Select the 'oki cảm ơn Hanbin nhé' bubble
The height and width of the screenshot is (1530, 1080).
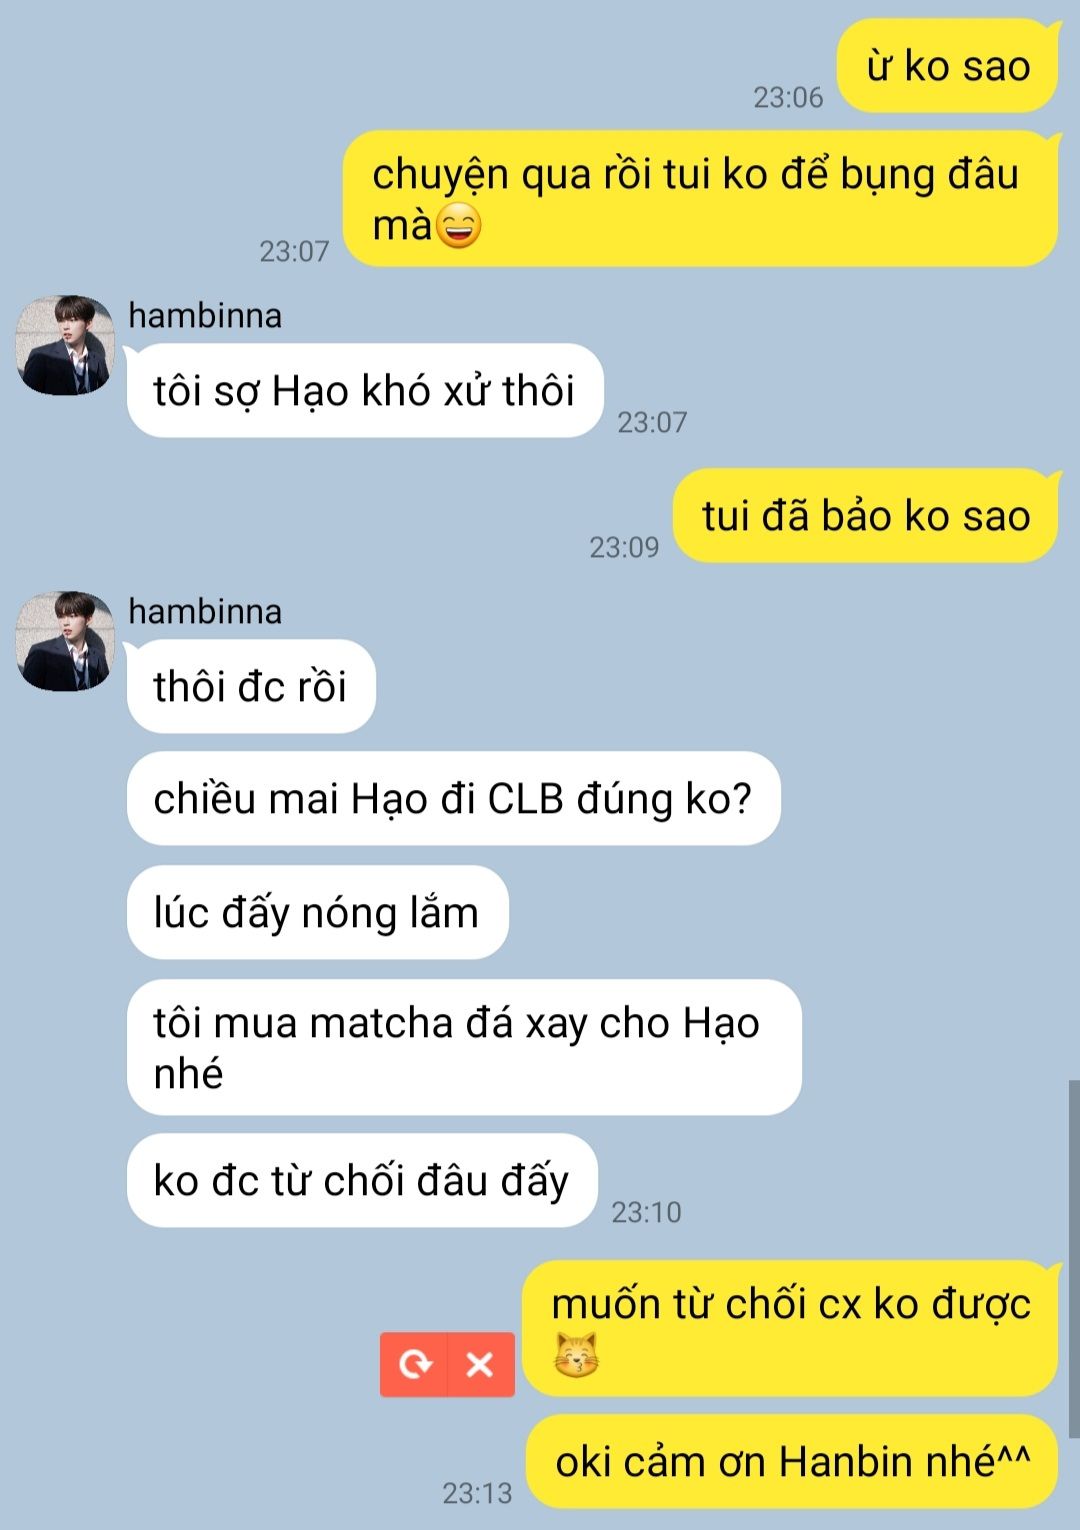(x=792, y=1462)
